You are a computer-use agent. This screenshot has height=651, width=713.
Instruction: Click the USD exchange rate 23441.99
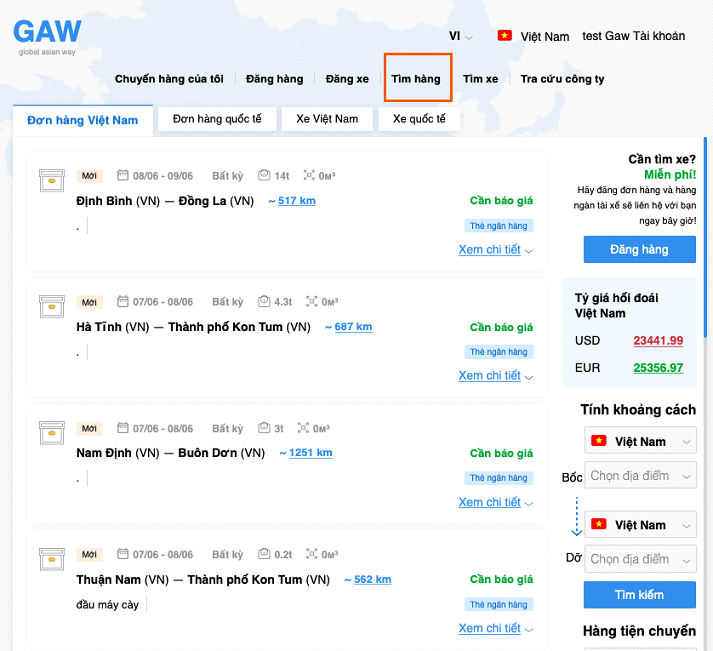(657, 341)
